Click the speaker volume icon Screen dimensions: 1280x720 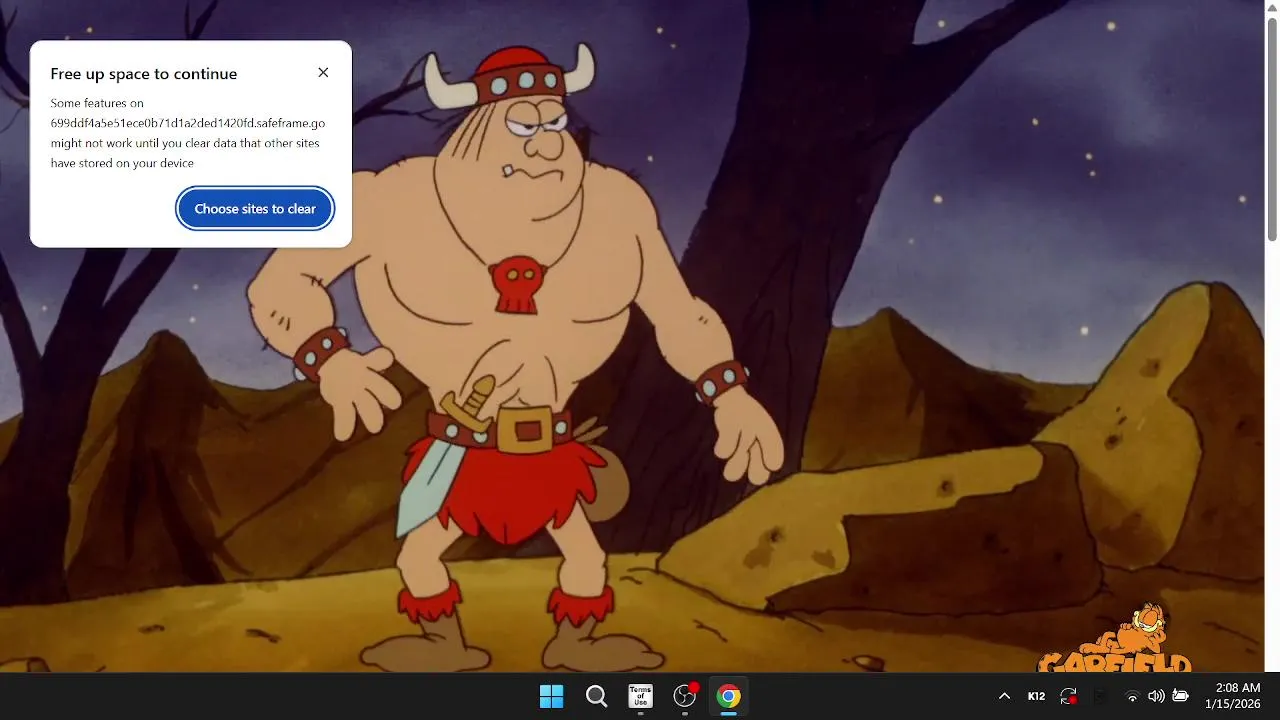coord(1156,696)
